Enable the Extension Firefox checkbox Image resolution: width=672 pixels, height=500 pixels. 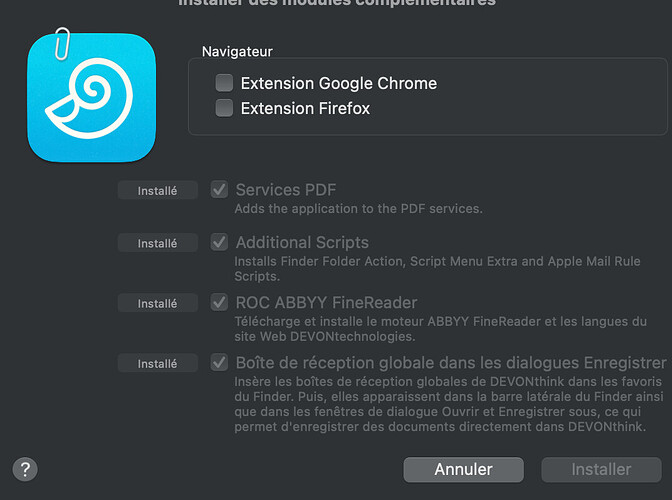point(225,108)
